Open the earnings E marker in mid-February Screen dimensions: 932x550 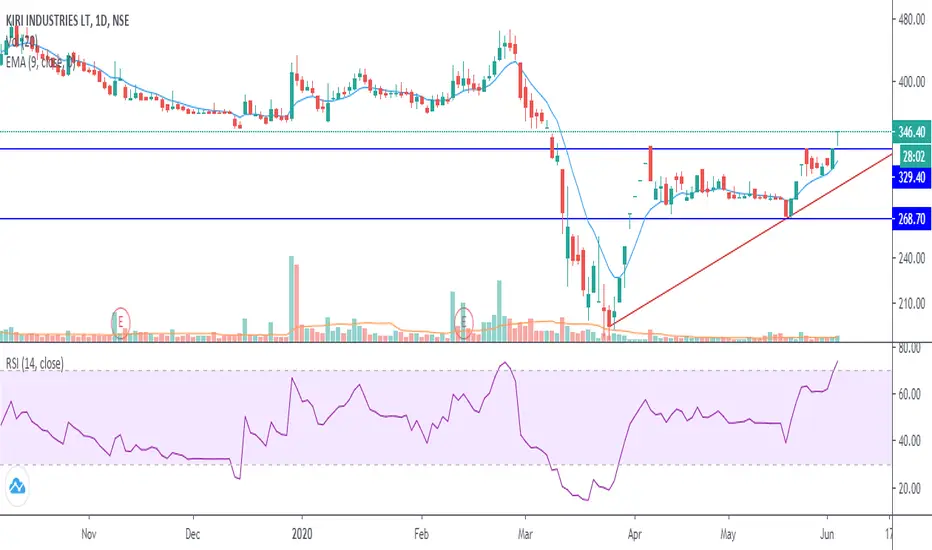click(x=463, y=323)
